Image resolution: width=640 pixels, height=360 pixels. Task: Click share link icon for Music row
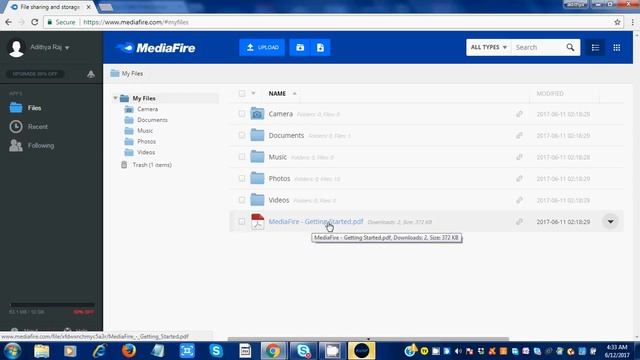[x=519, y=157]
